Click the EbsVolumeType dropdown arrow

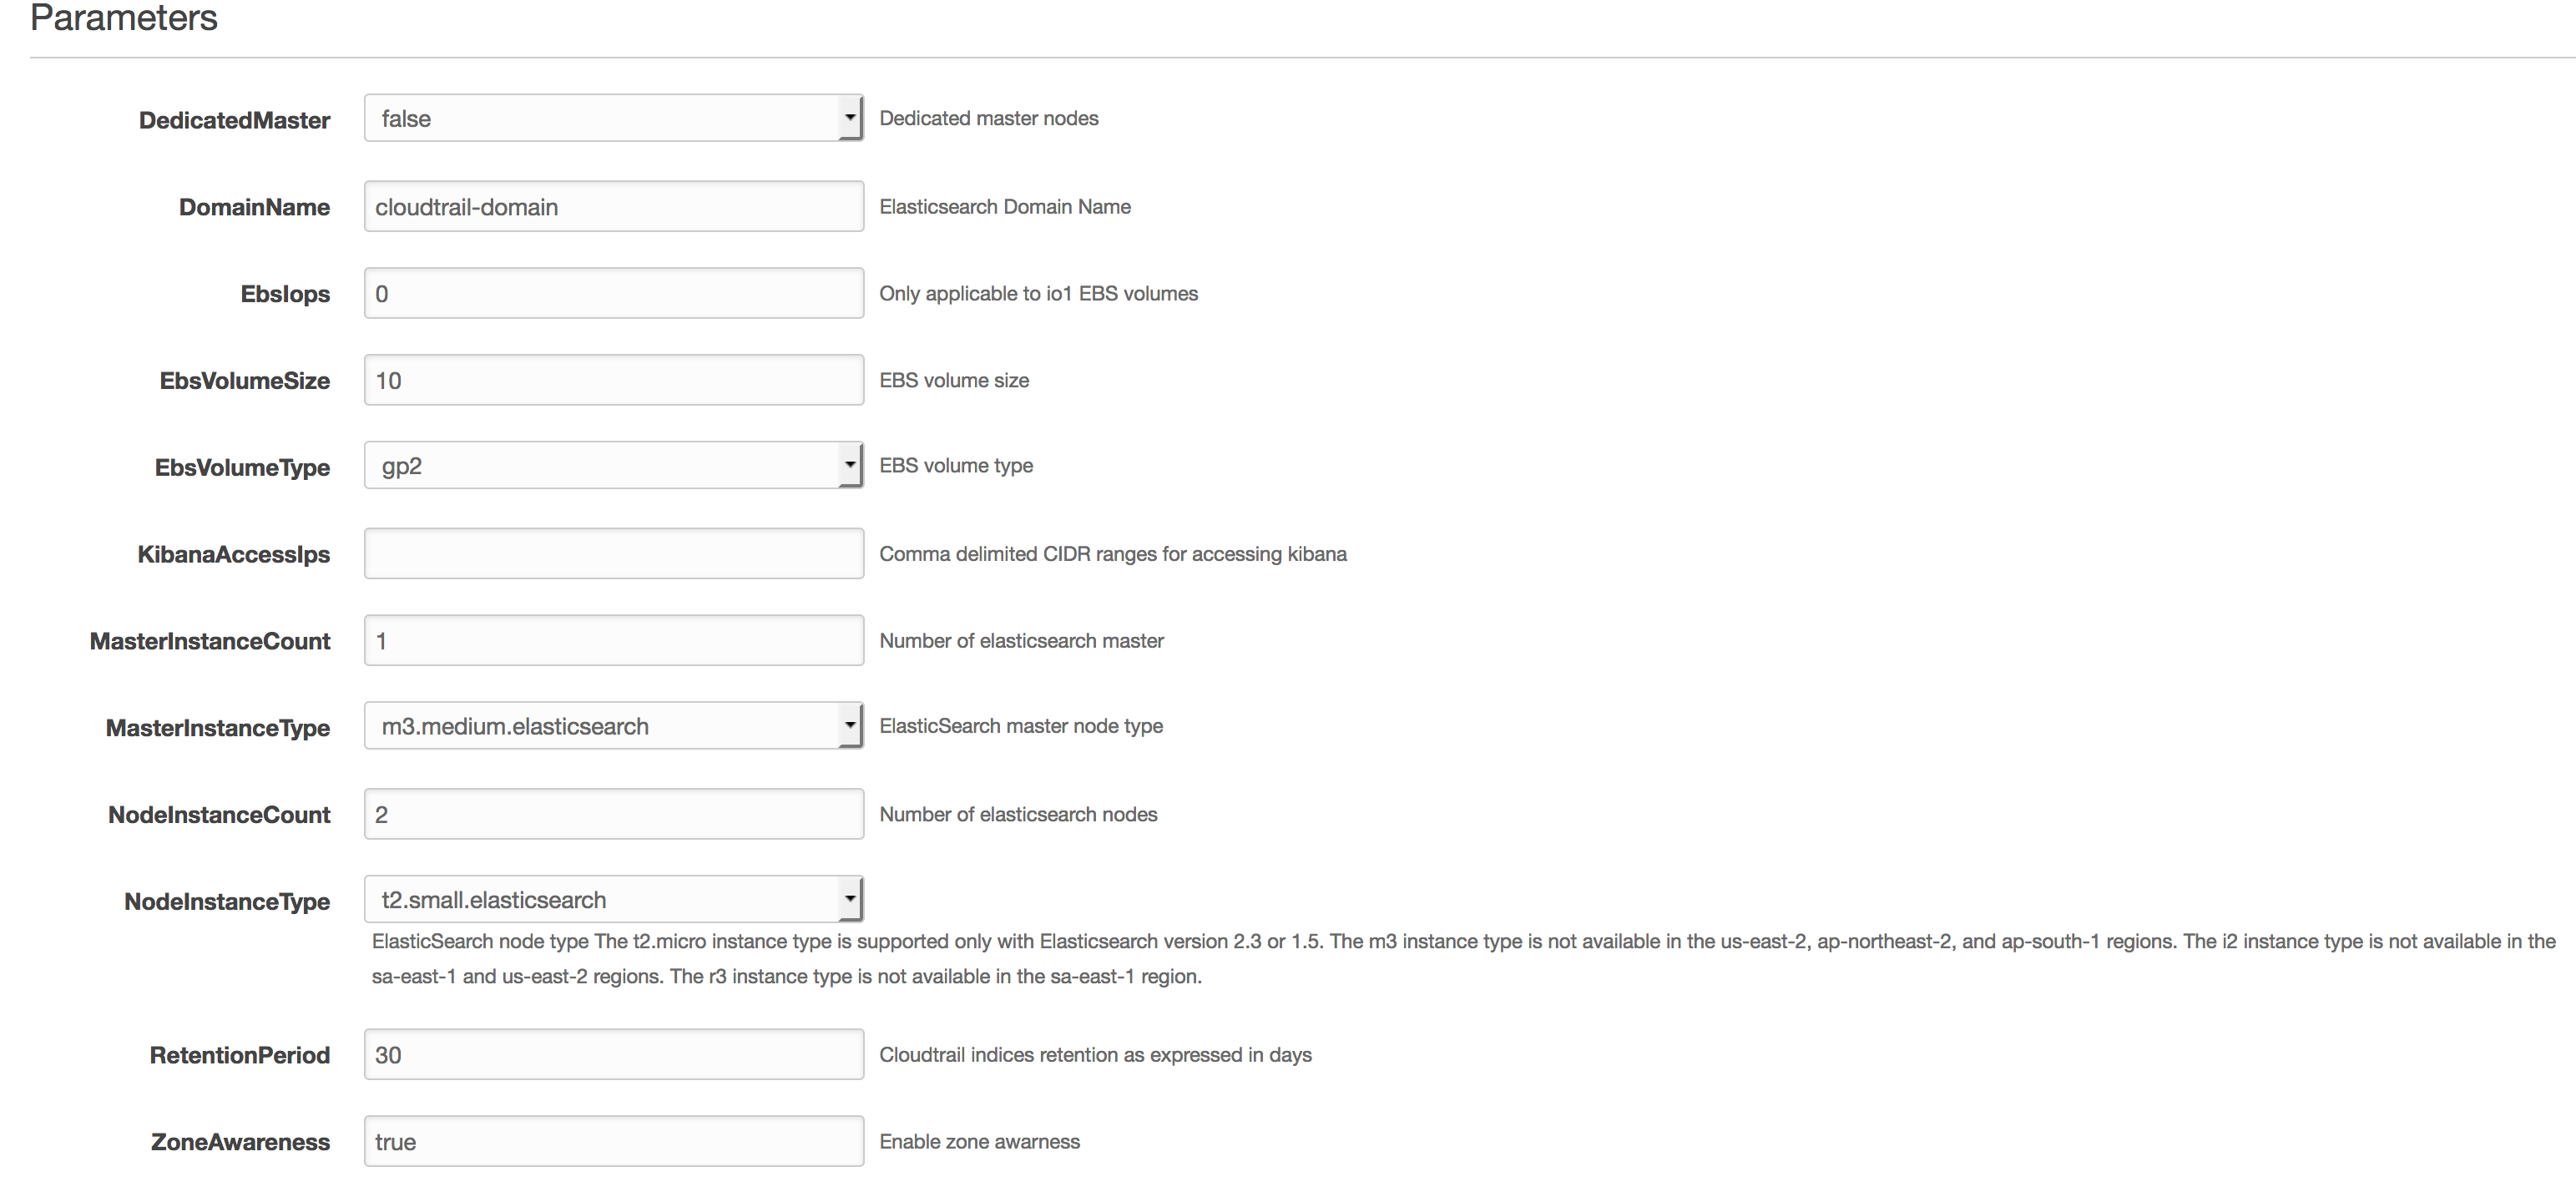tap(850, 466)
